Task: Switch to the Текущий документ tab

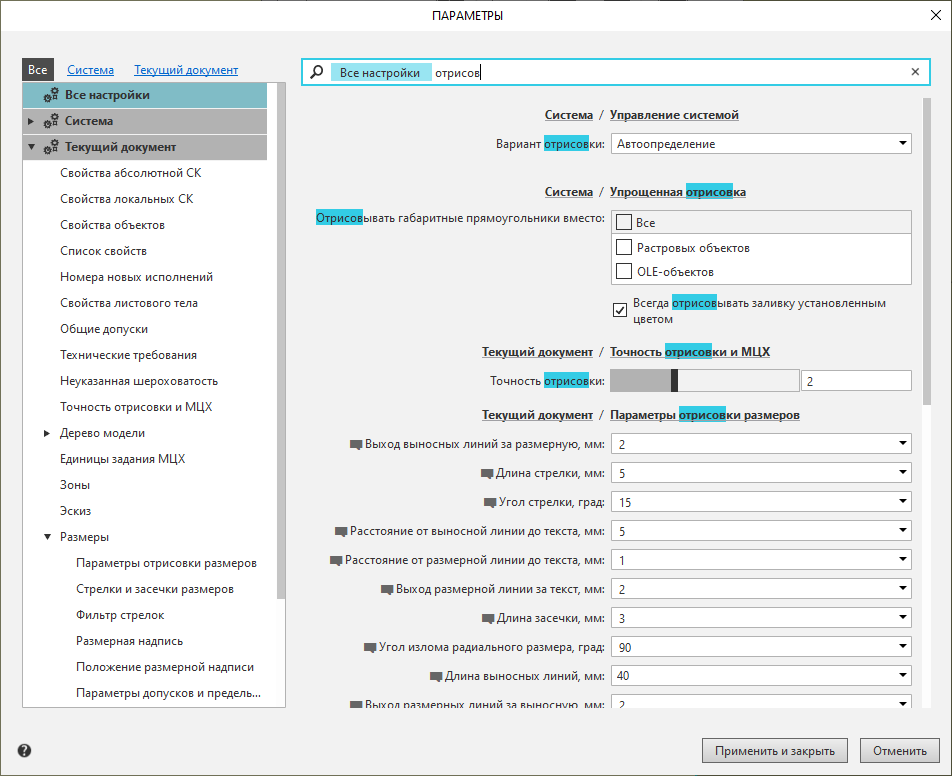Action: click(186, 70)
